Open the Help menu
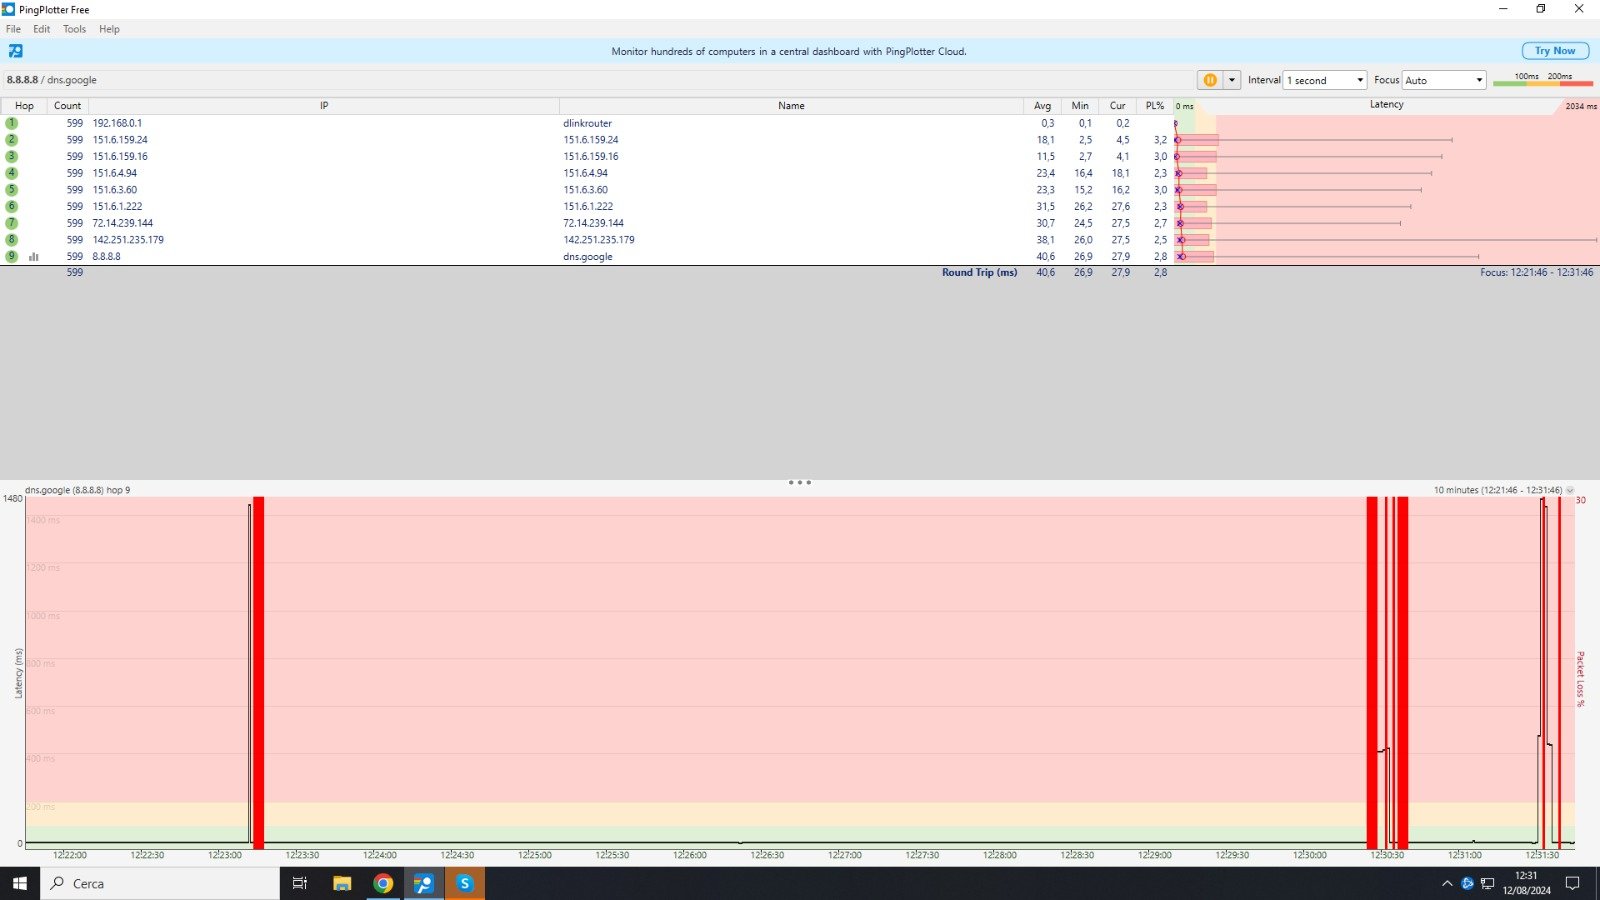Image resolution: width=1600 pixels, height=900 pixels. coord(109,29)
